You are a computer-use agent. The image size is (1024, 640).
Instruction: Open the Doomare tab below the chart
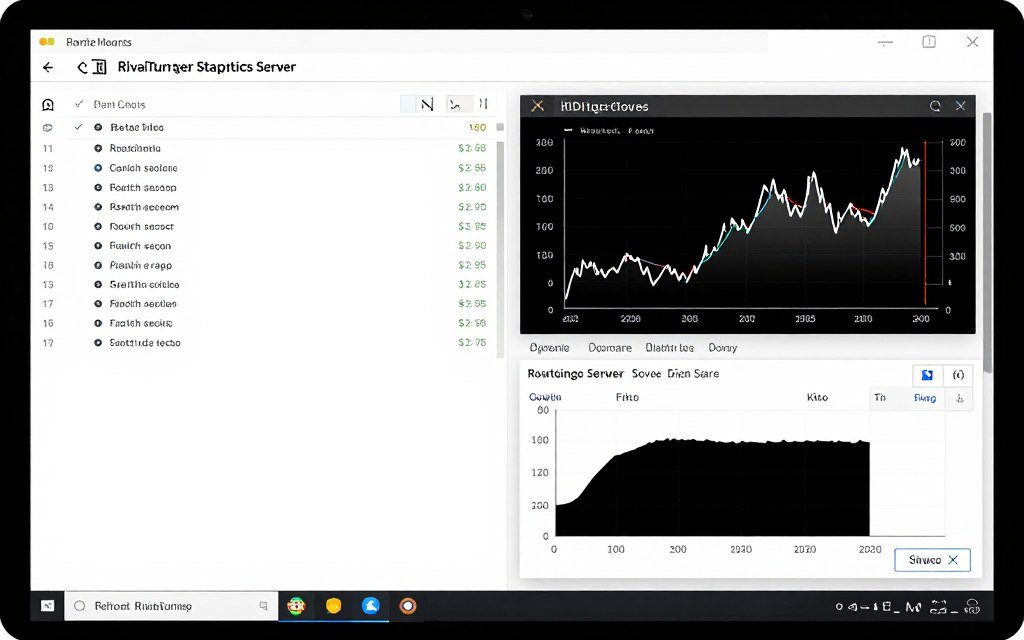609,348
